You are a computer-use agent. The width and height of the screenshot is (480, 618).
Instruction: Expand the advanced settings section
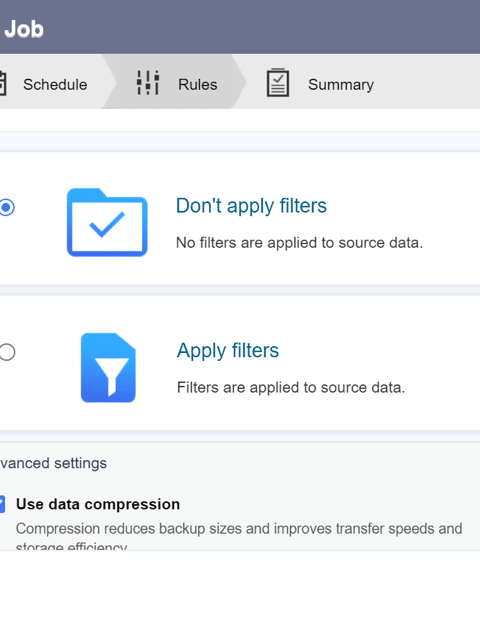click(53, 463)
